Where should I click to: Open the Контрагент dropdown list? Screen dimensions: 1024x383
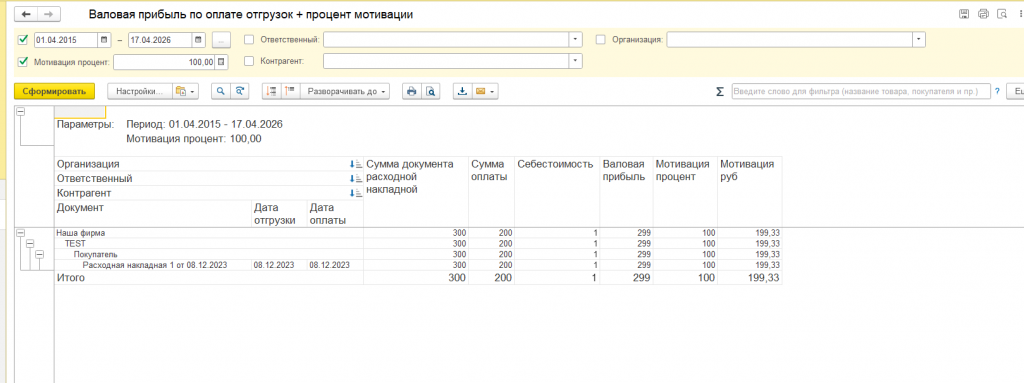click(x=575, y=61)
